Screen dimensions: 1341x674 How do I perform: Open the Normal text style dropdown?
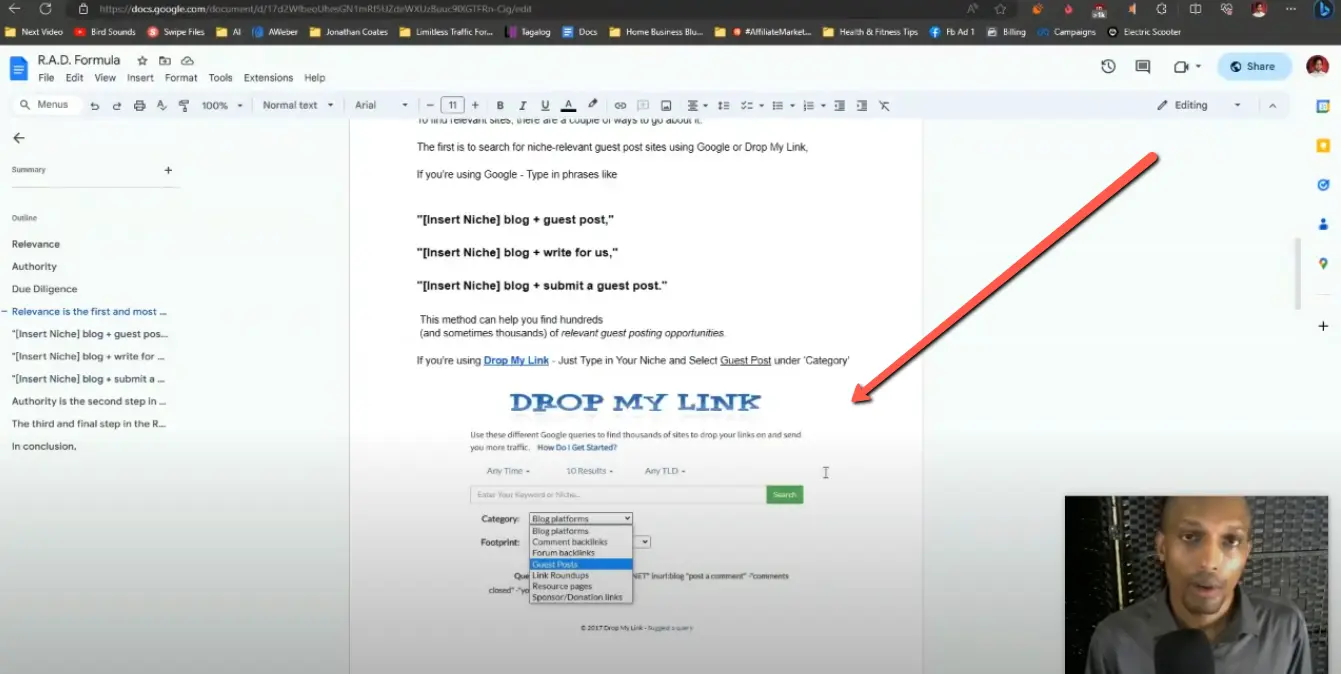(x=296, y=105)
